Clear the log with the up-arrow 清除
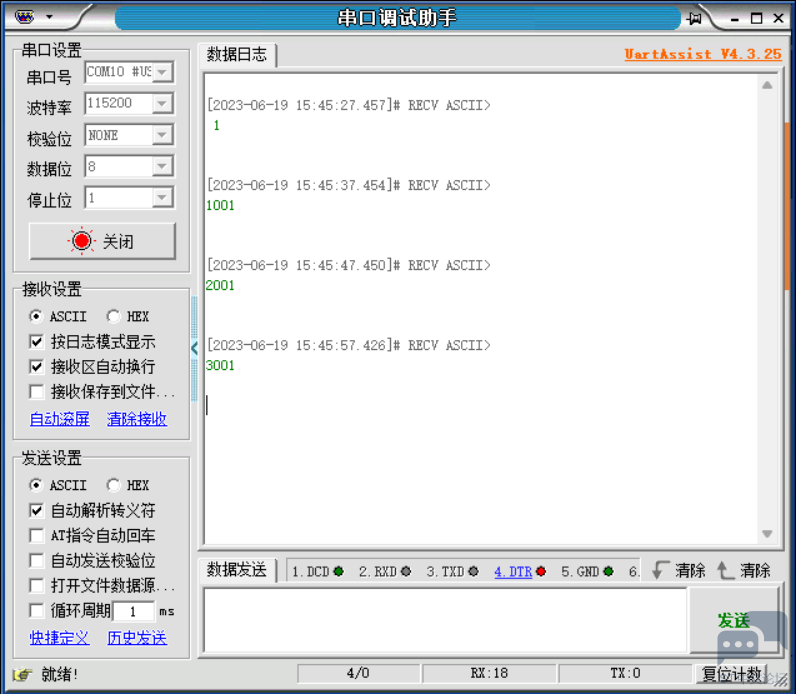 [x=744, y=570]
